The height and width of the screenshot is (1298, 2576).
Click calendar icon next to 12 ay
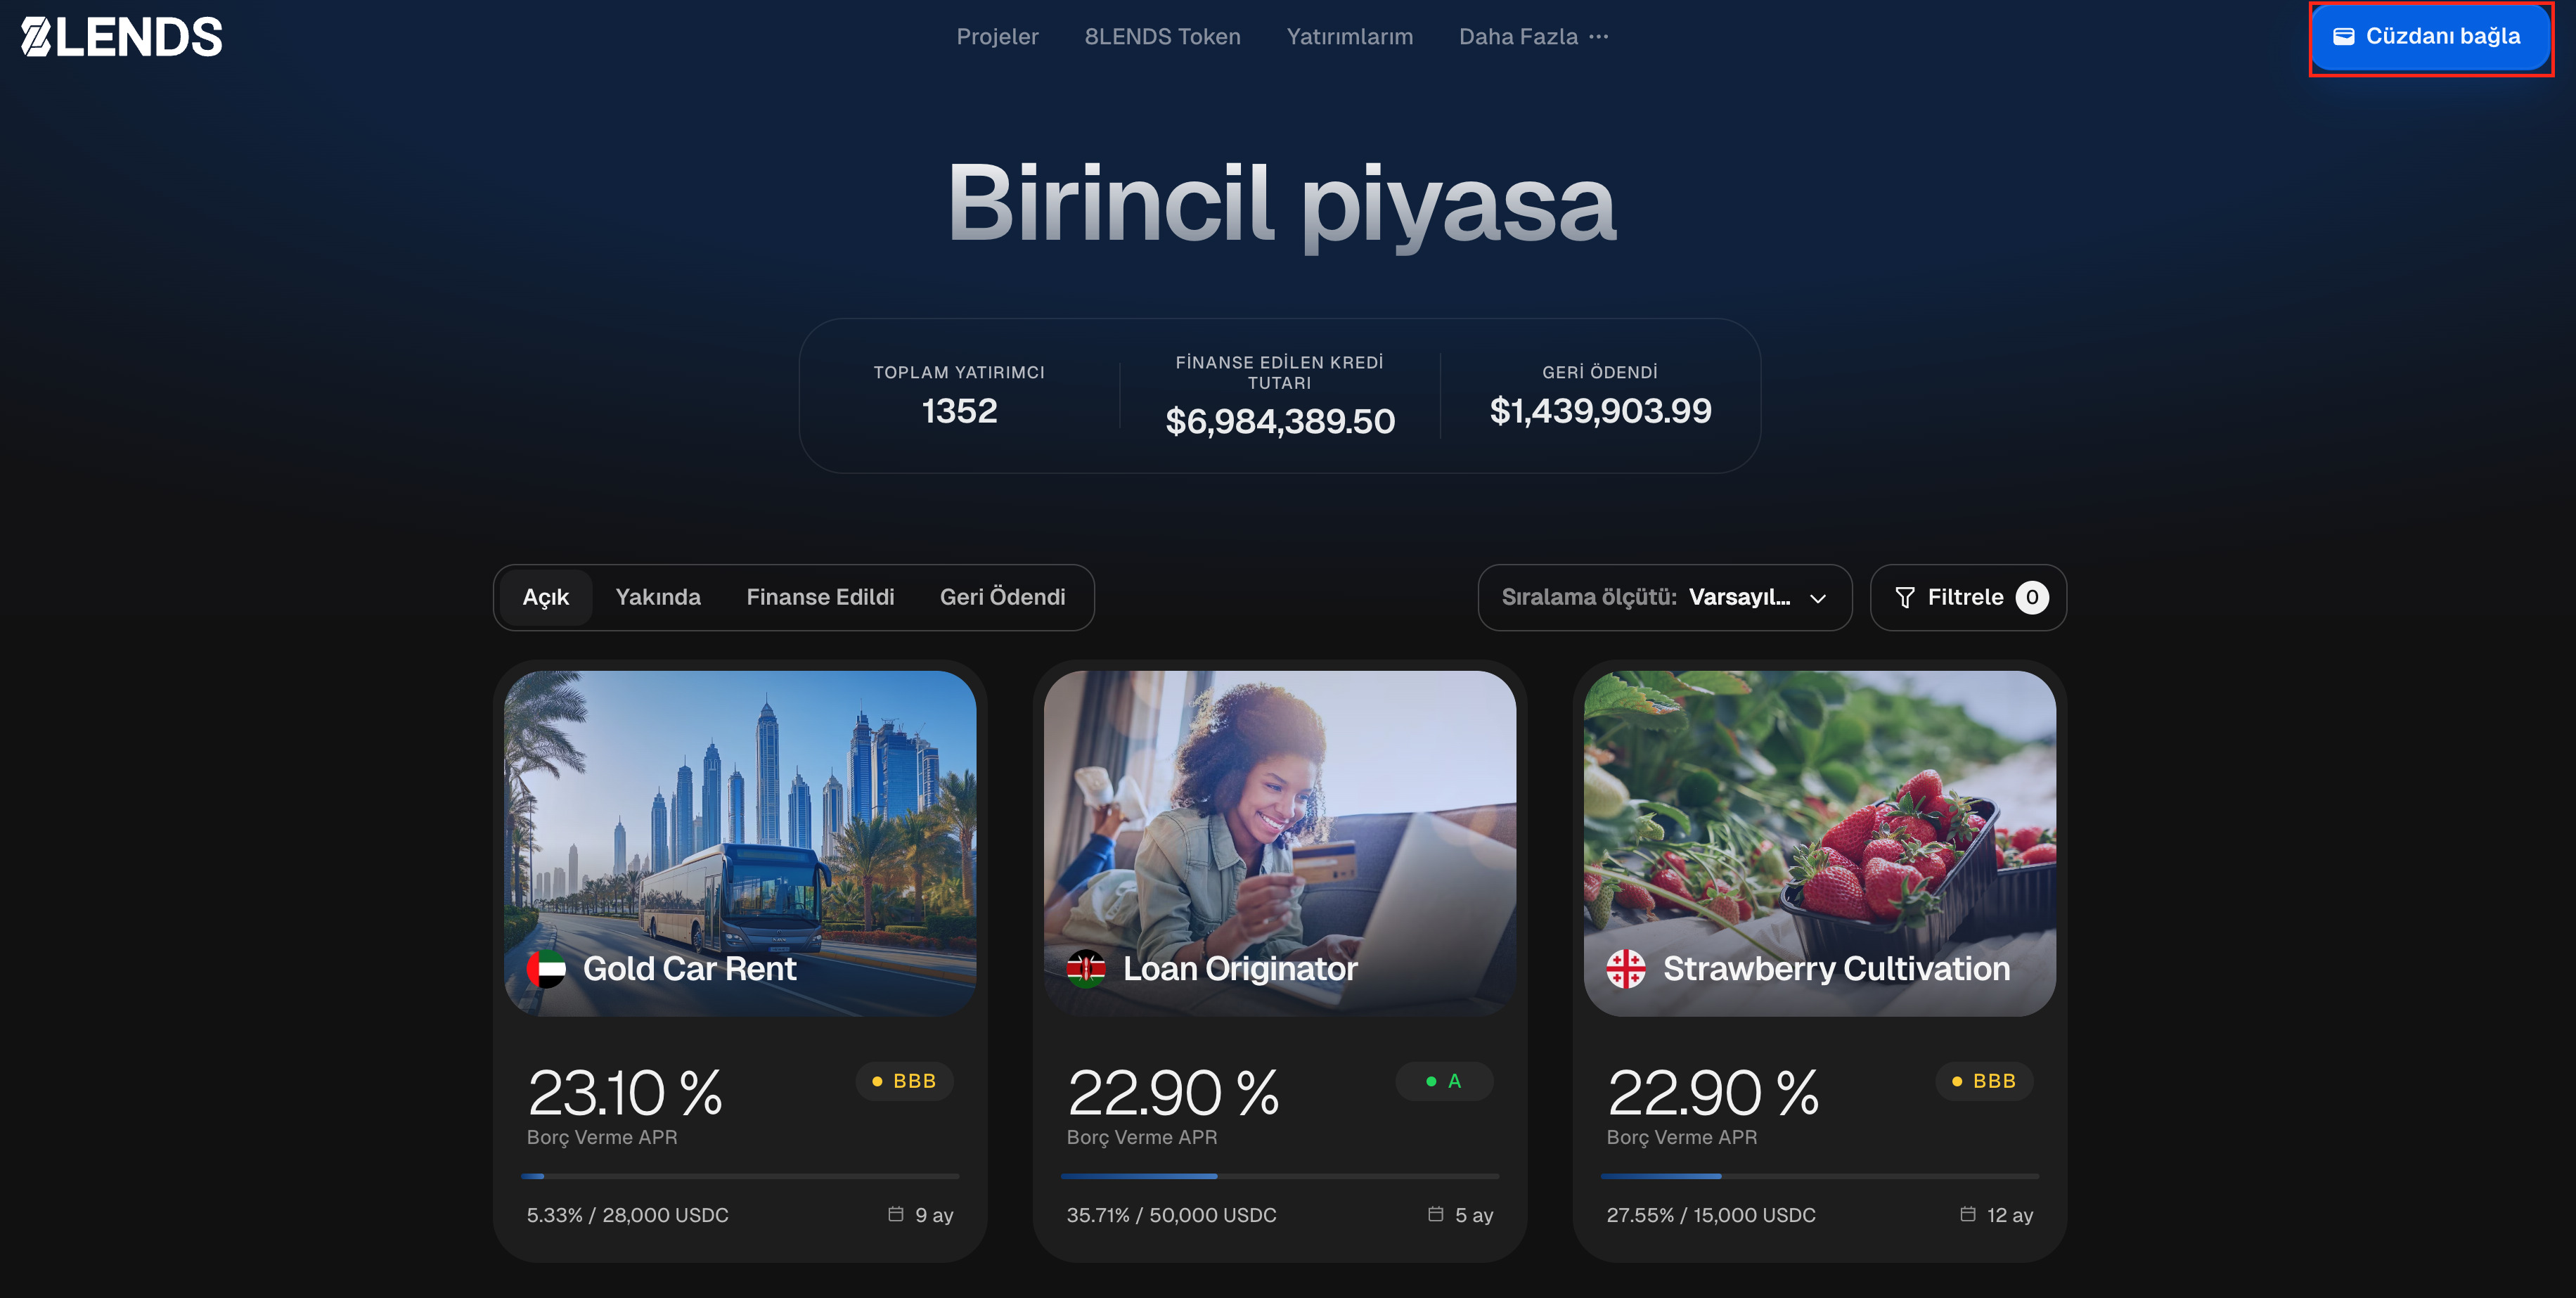[x=1968, y=1214]
